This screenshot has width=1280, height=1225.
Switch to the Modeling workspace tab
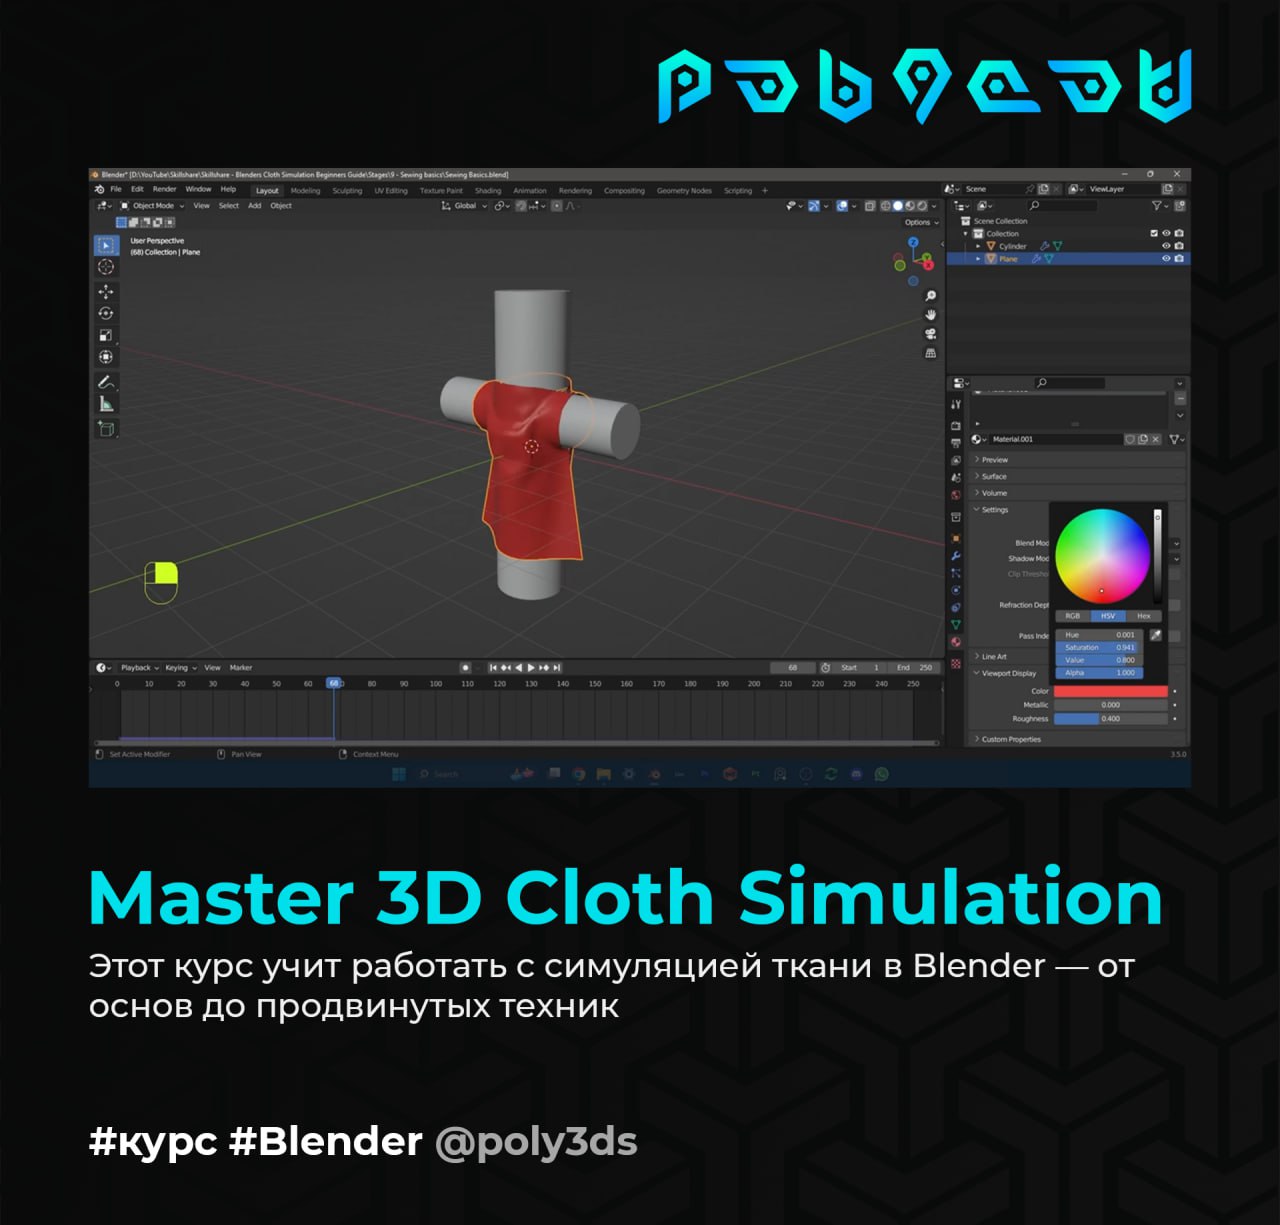(306, 190)
